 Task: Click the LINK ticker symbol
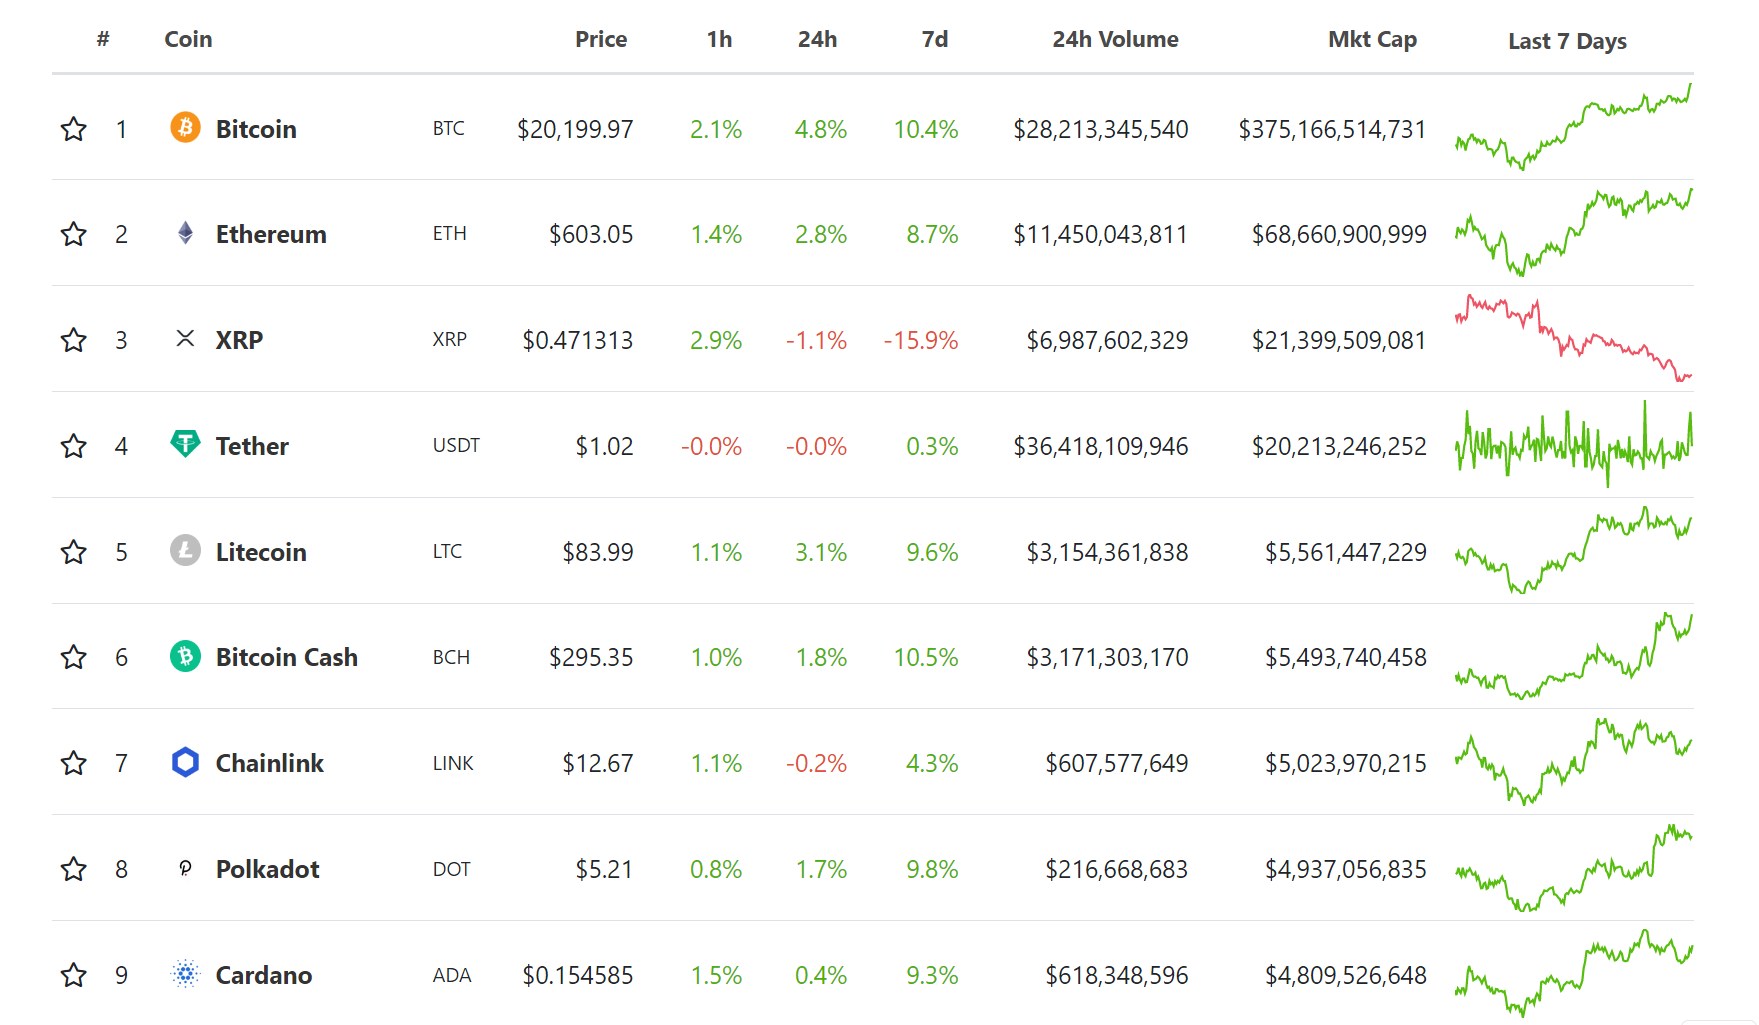coord(453,763)
